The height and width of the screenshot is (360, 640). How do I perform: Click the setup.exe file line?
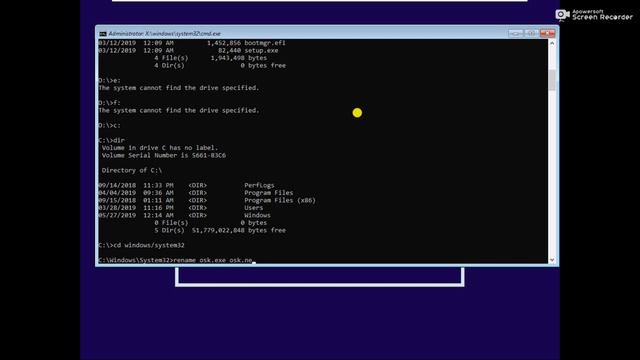coord(188,51)
